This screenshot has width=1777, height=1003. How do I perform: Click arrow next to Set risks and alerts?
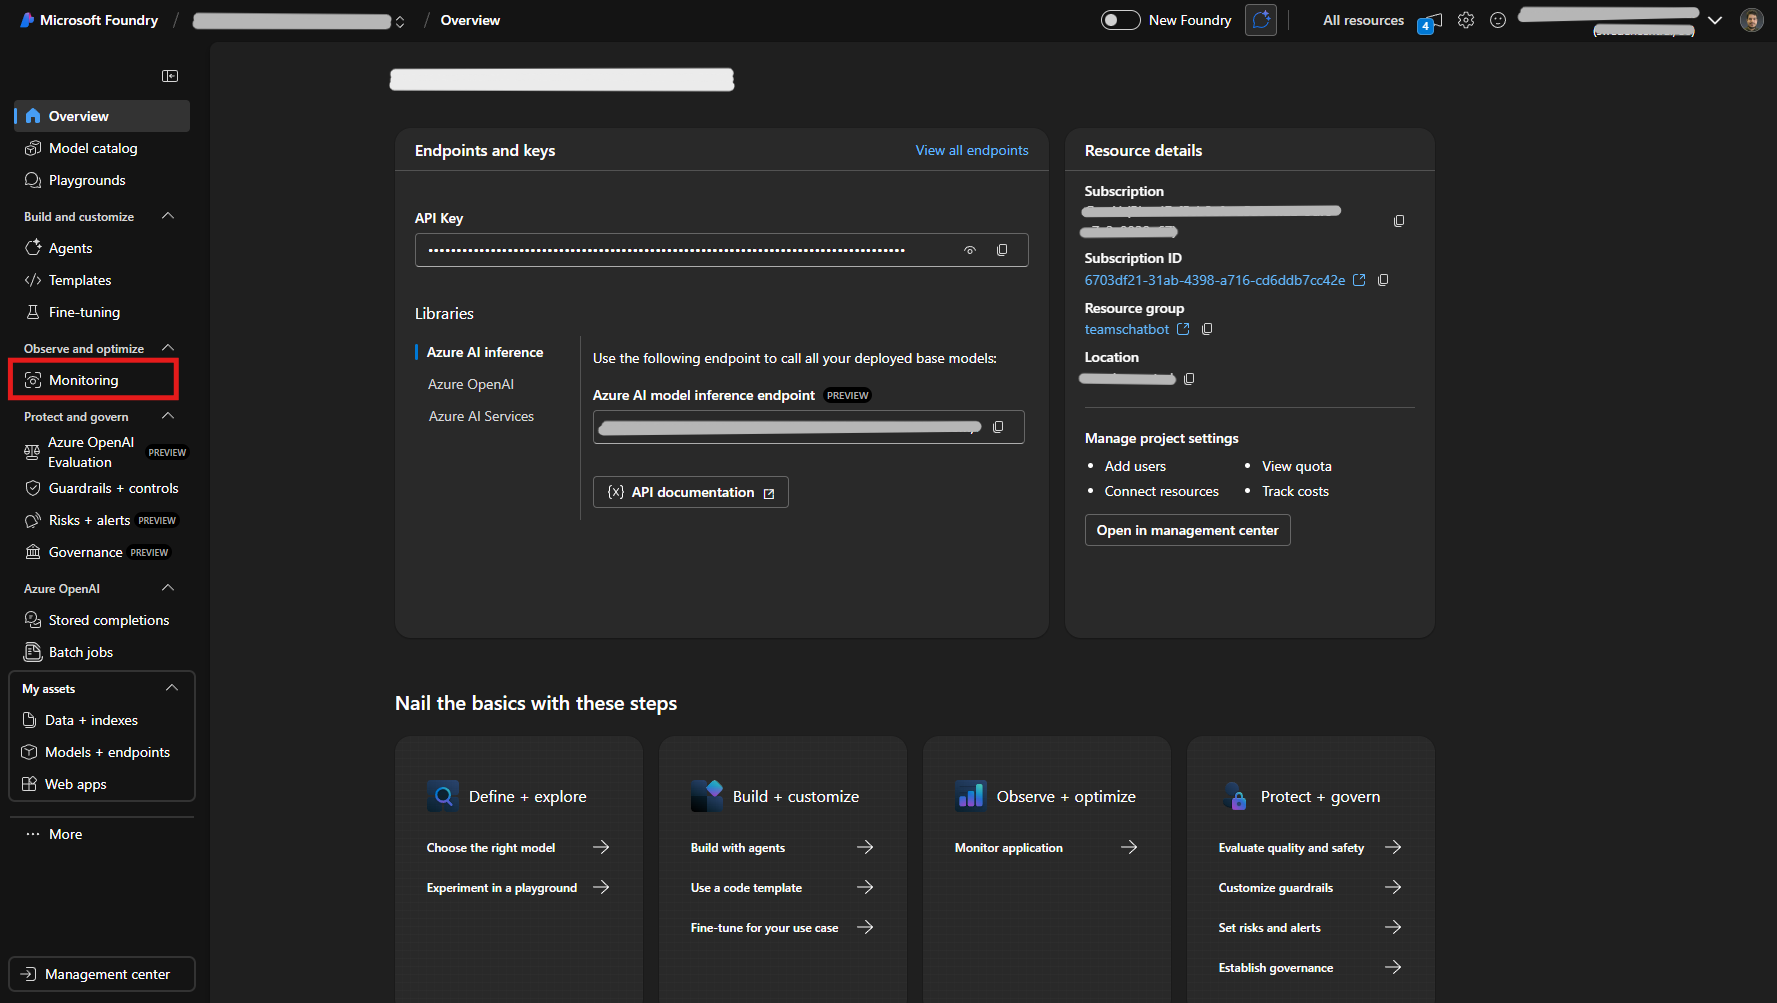point(1393,927)
